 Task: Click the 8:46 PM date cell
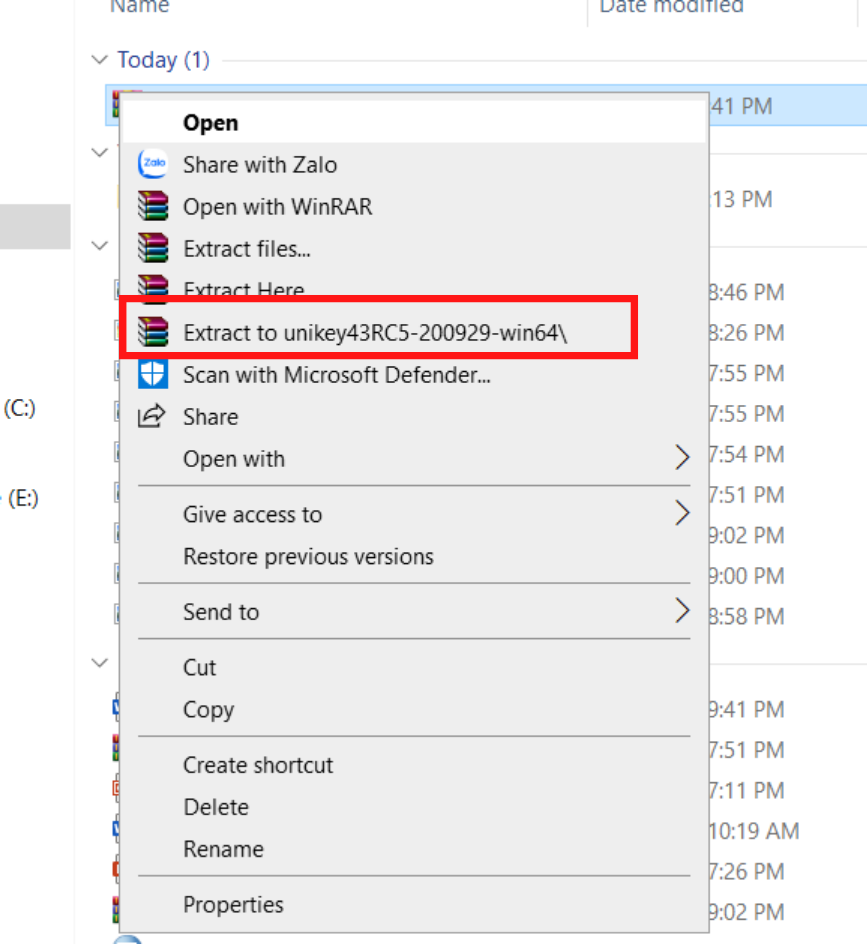[747, 293]
